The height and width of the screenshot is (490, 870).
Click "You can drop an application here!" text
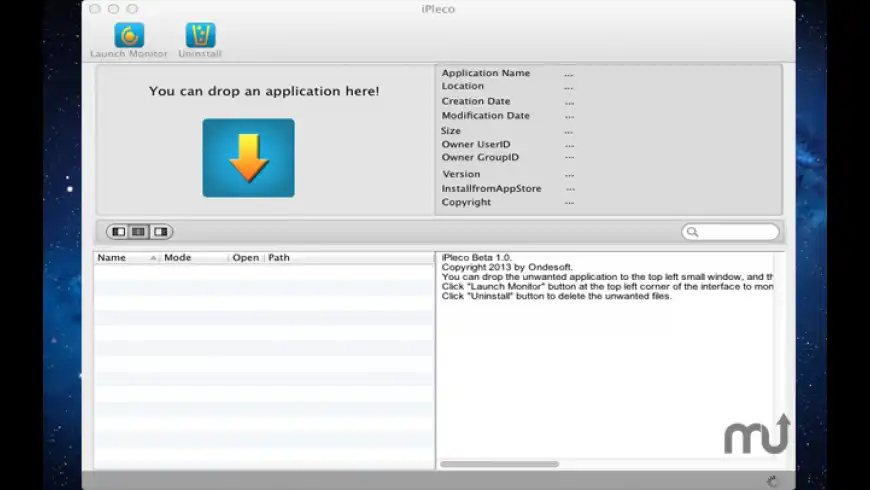264,91
